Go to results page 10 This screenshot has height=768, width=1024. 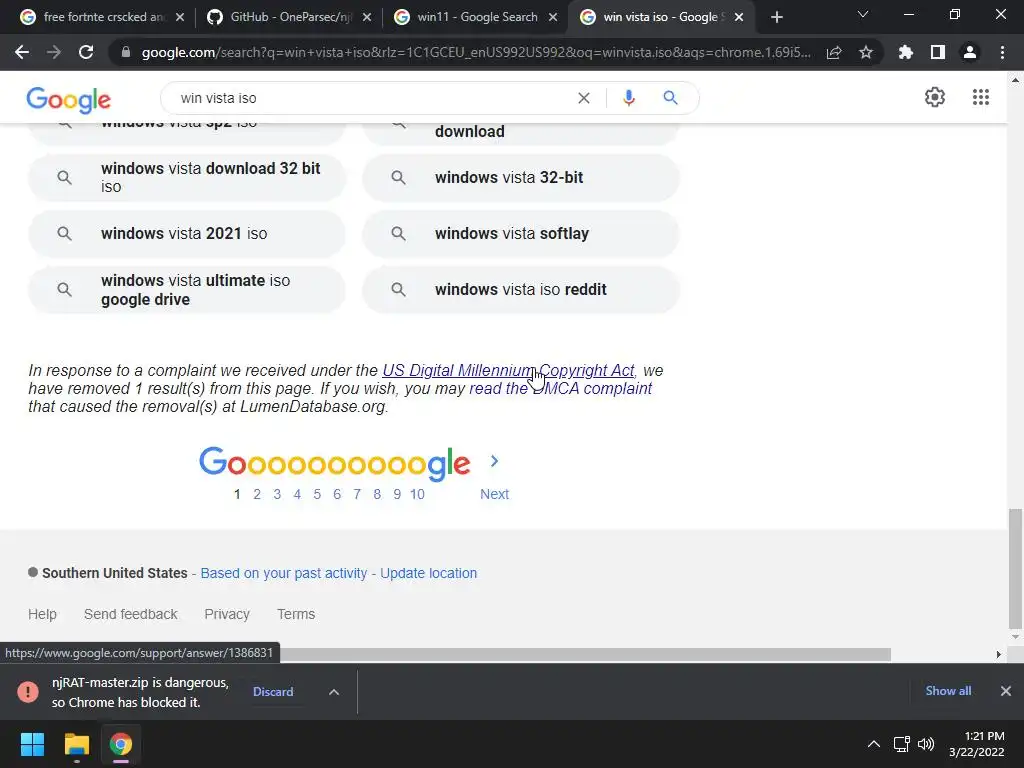417,494
